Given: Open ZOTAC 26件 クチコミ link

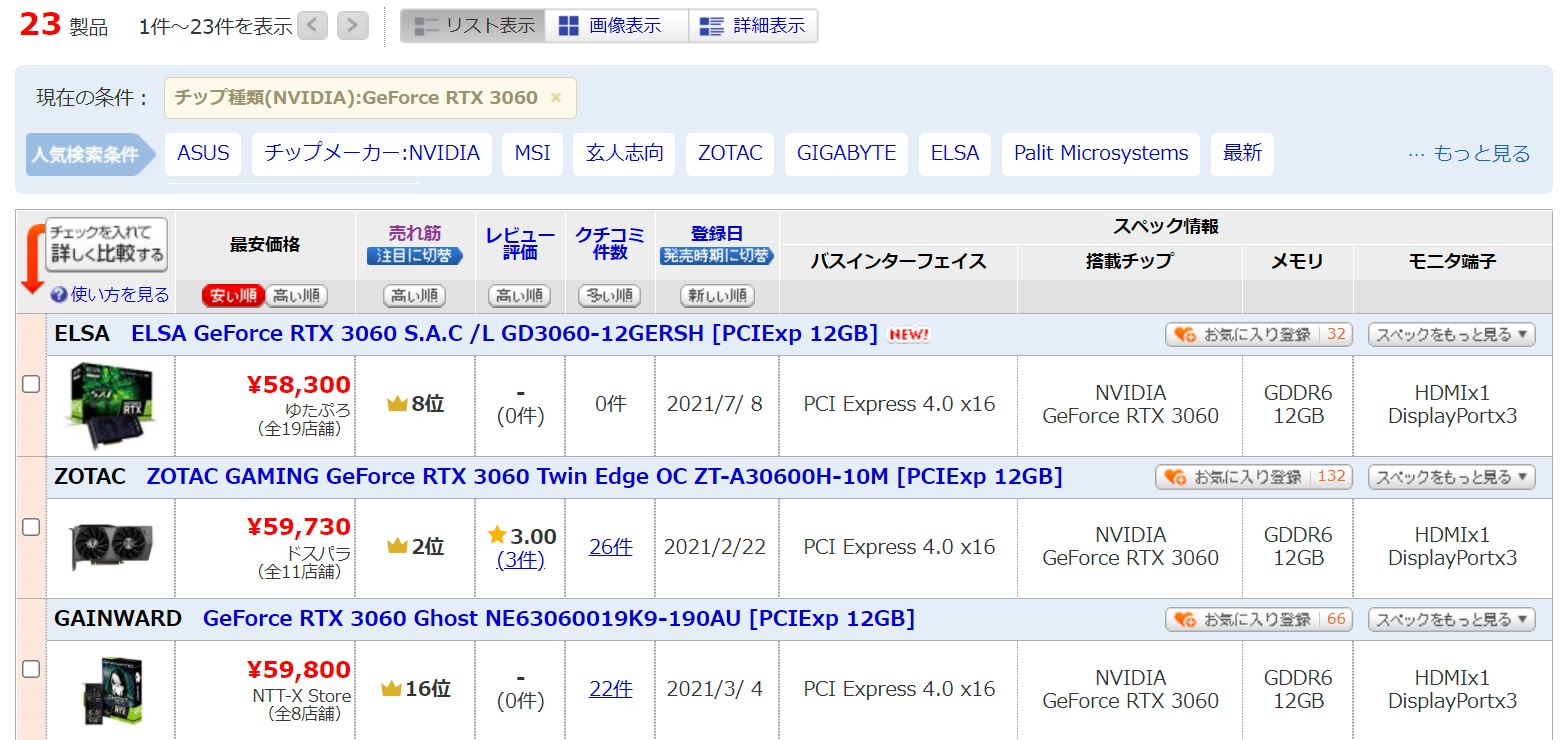Looking at the screenshot, I should coord(610,547).
